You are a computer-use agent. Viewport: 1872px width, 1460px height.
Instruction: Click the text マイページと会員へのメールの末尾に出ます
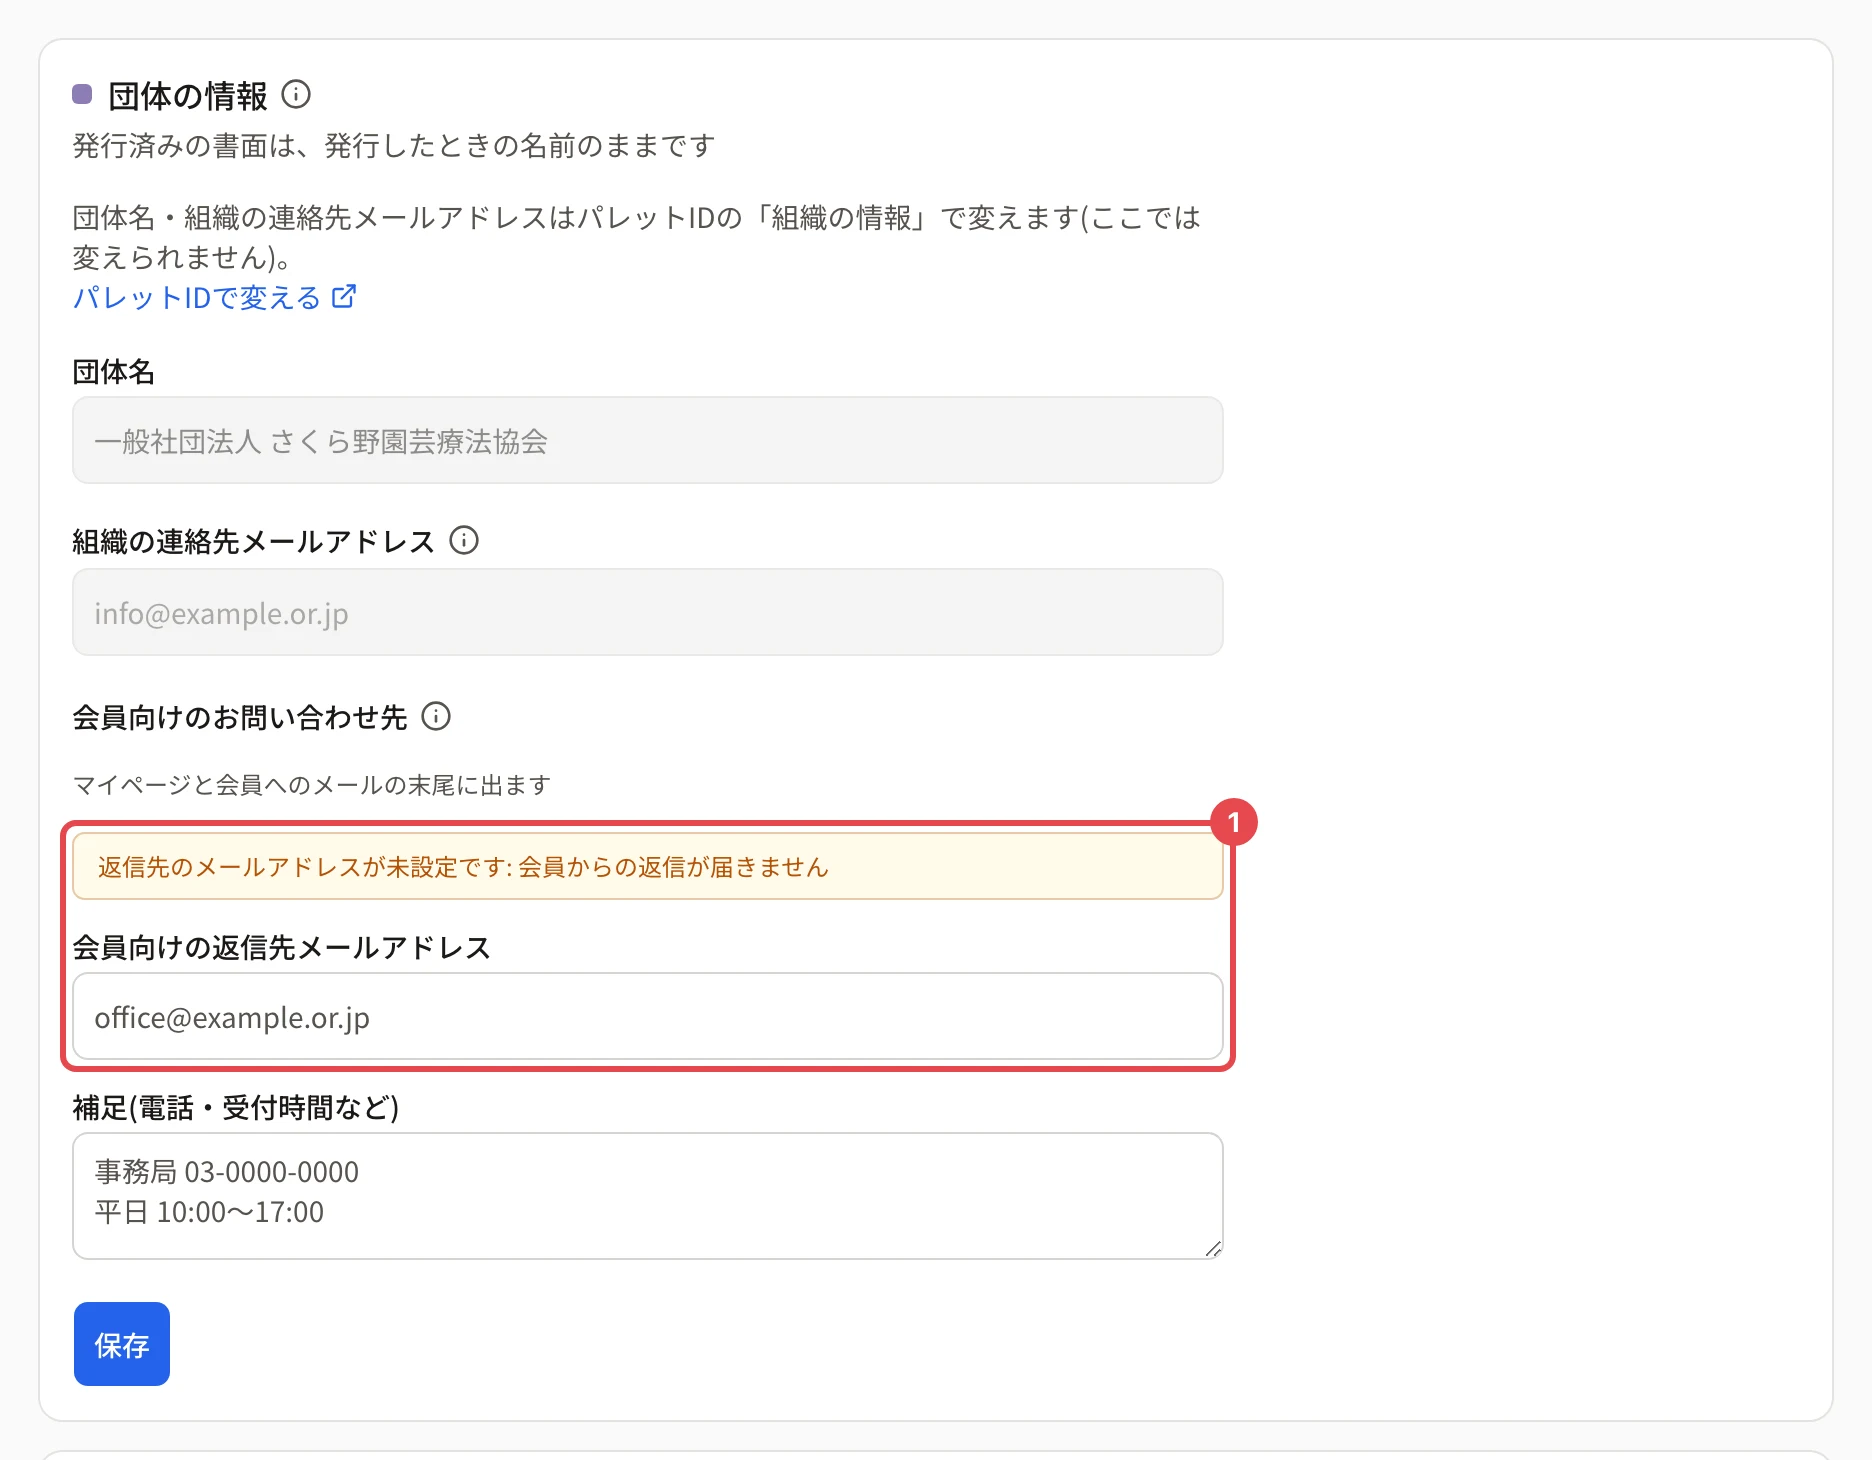(x=312, y=785)
